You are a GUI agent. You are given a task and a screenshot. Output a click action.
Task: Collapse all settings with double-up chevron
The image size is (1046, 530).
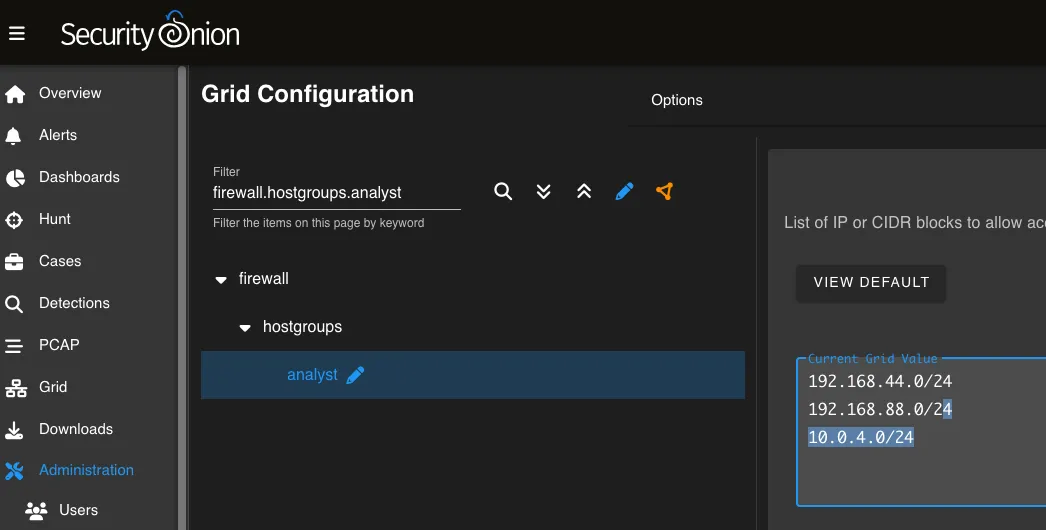[x=584, y=191]
